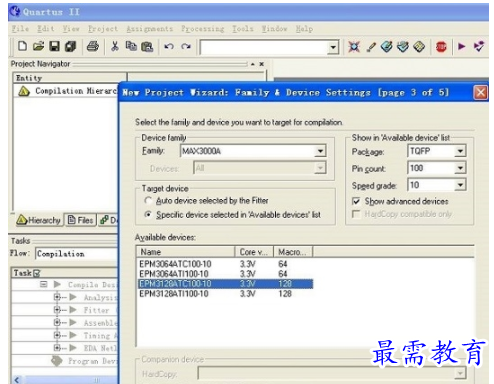Open the Edit menu

[46, 29]
